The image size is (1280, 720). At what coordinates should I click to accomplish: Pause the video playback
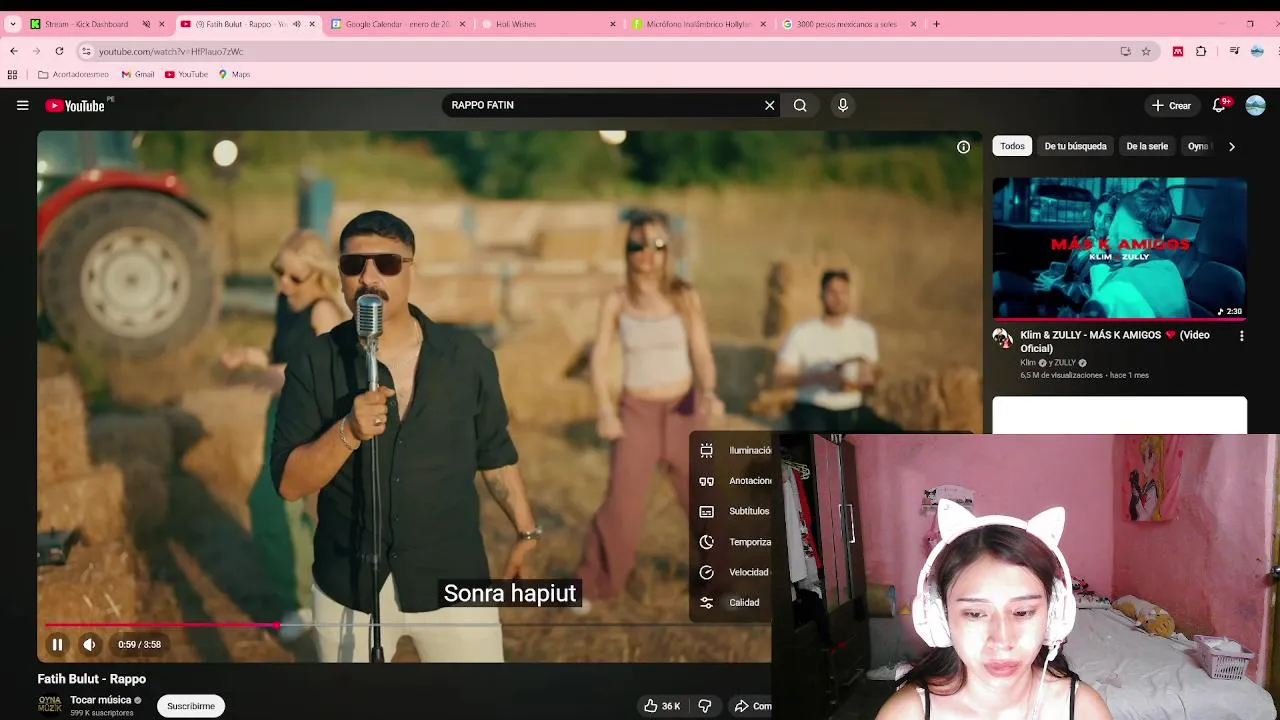[57, 645]
